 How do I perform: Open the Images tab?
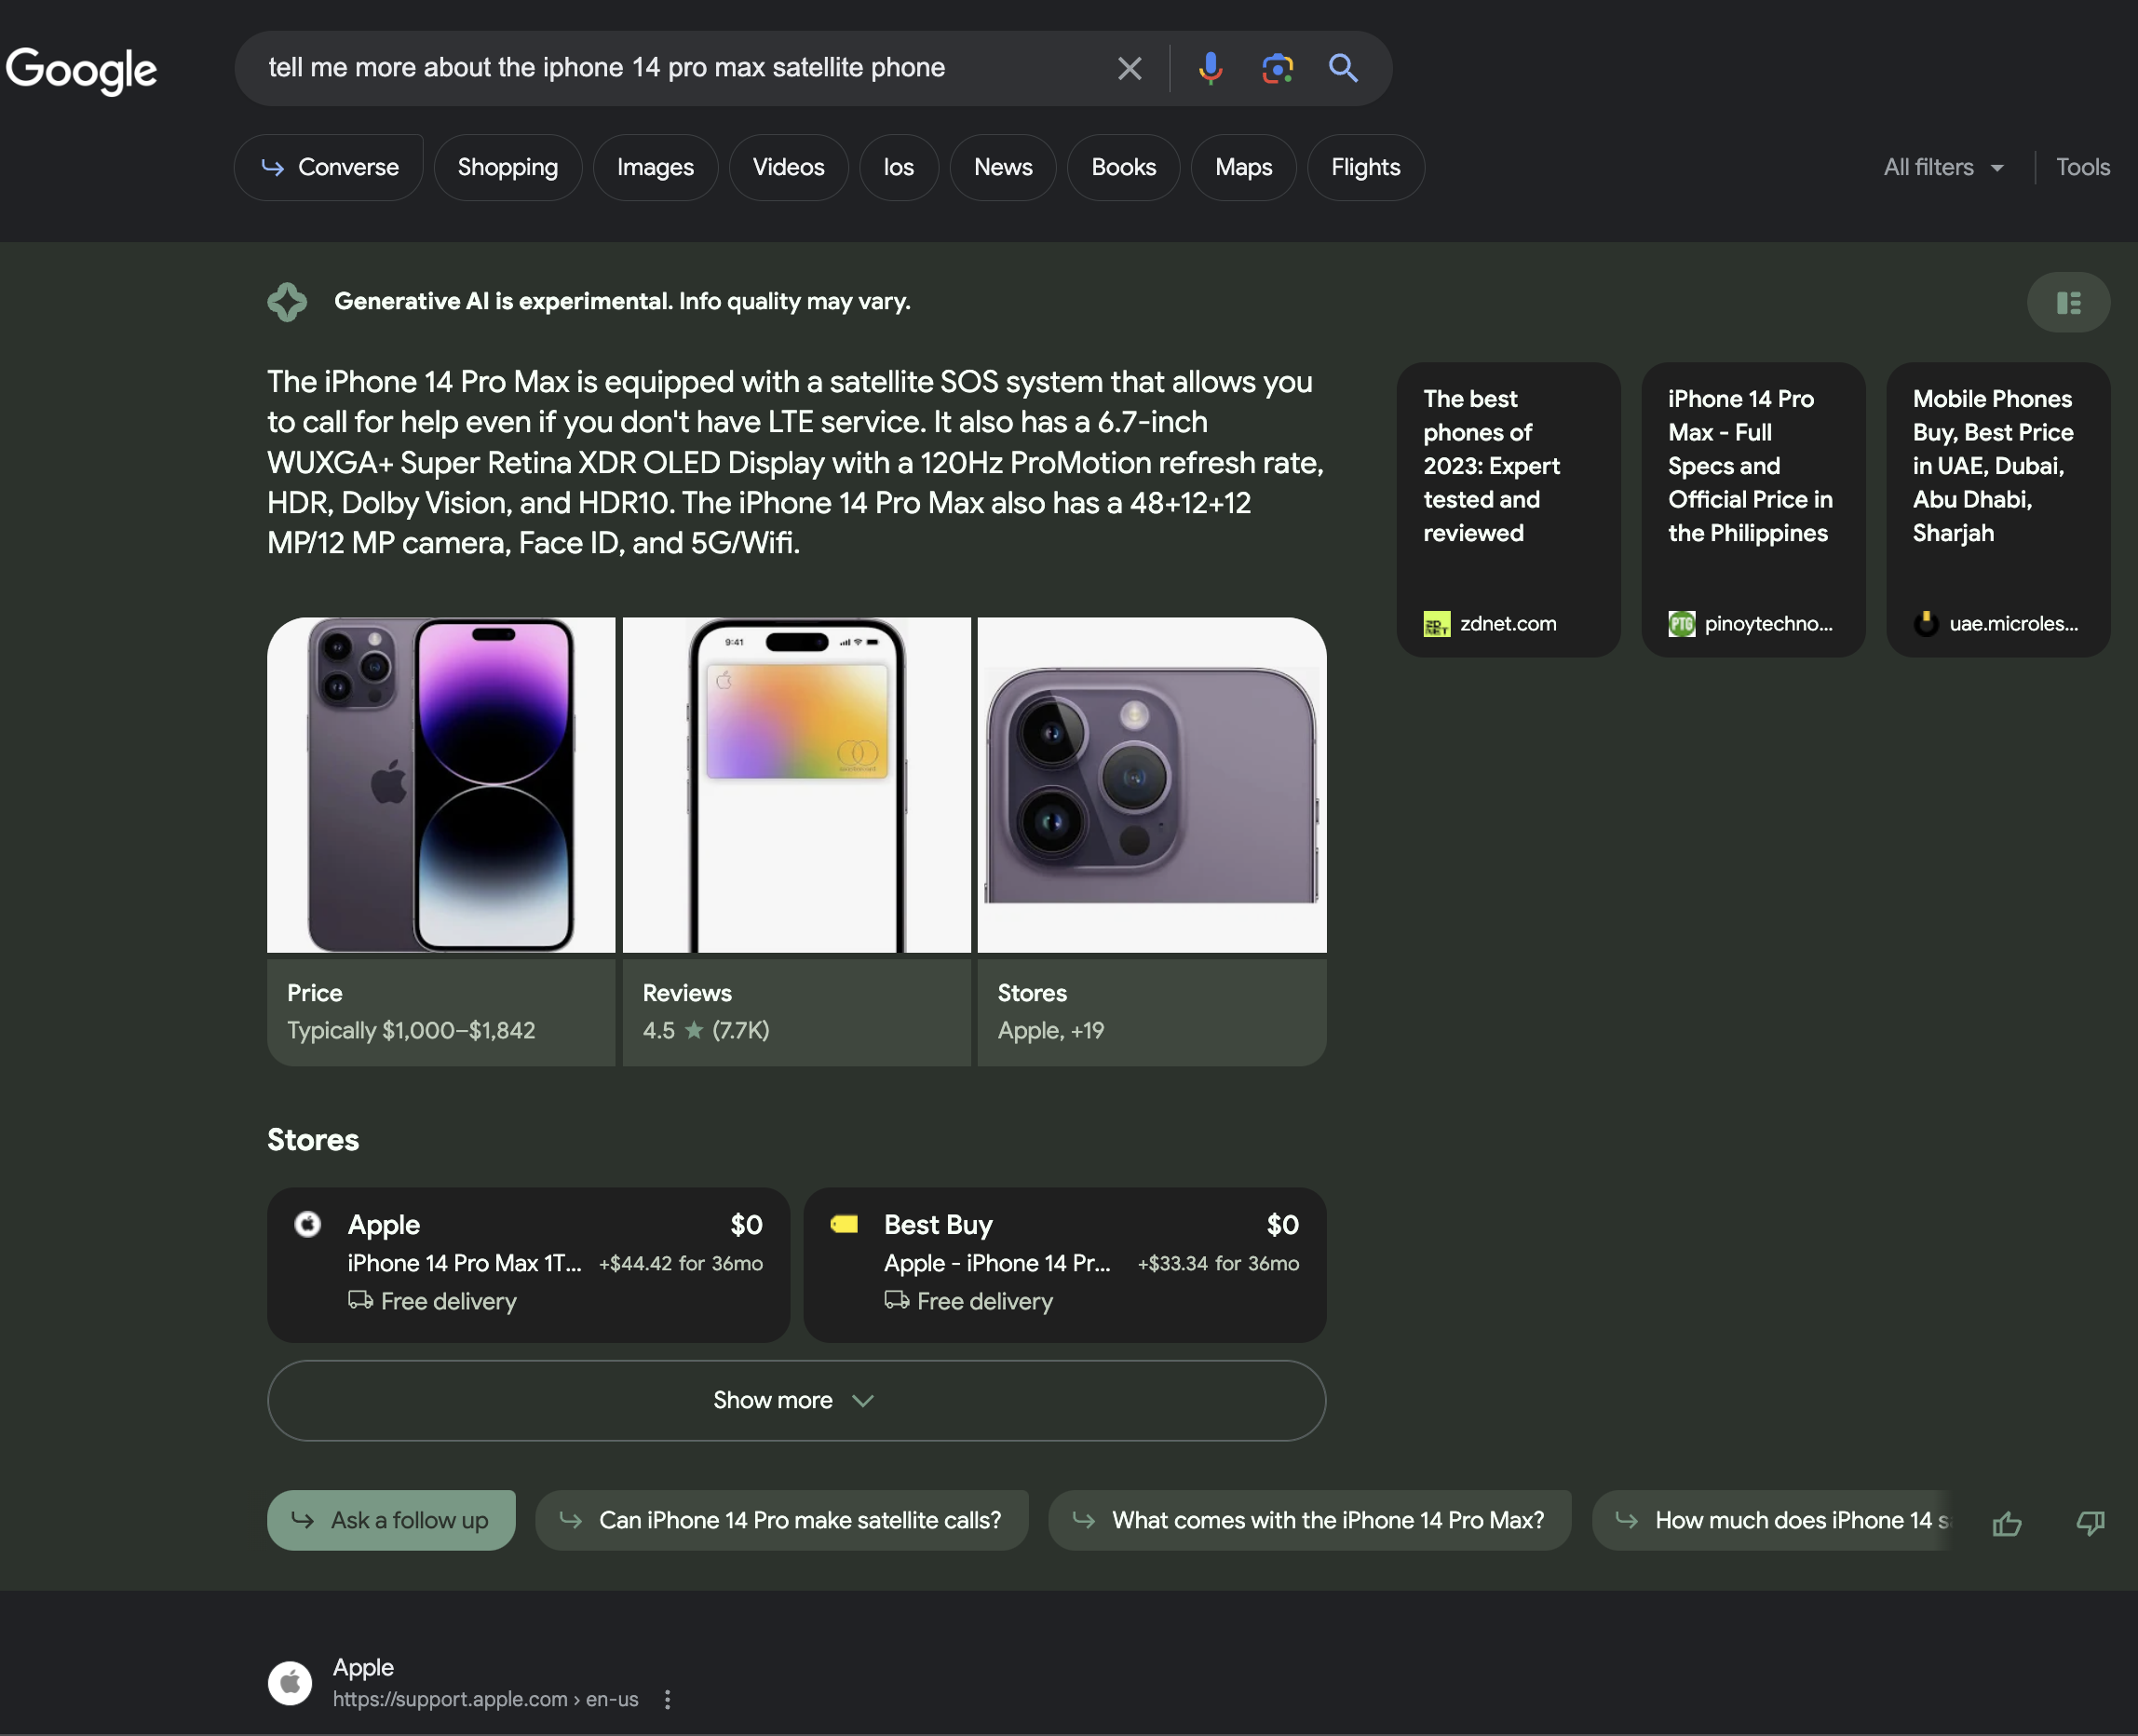point(656,167)
